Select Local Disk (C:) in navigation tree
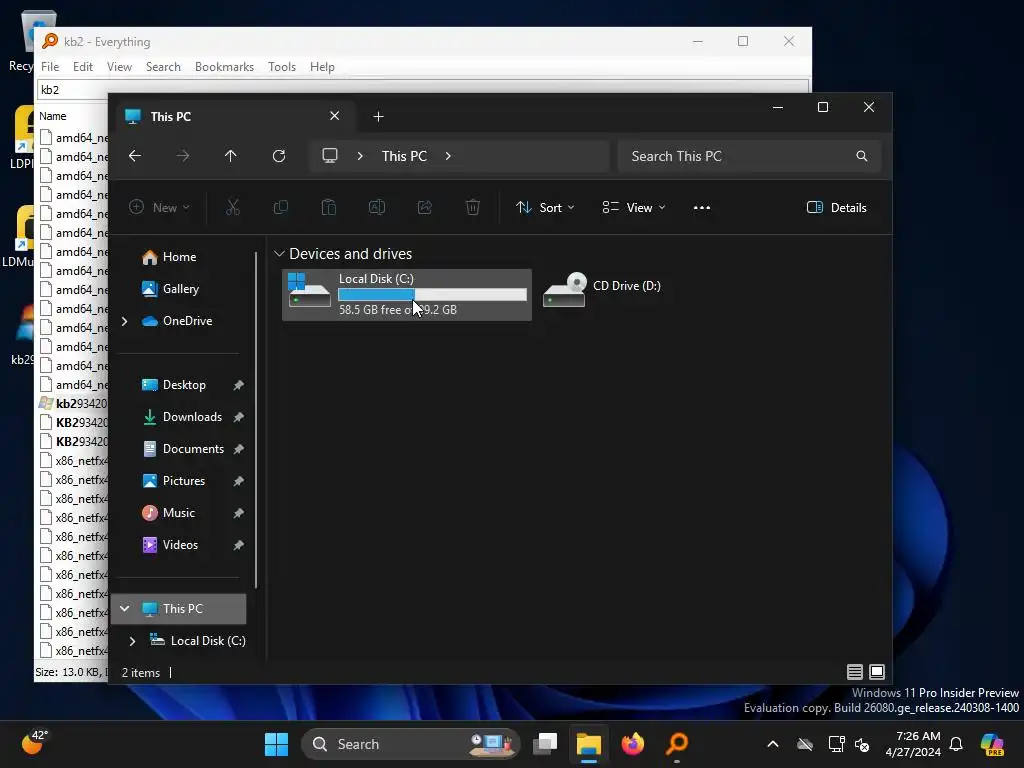 point(208,641)
